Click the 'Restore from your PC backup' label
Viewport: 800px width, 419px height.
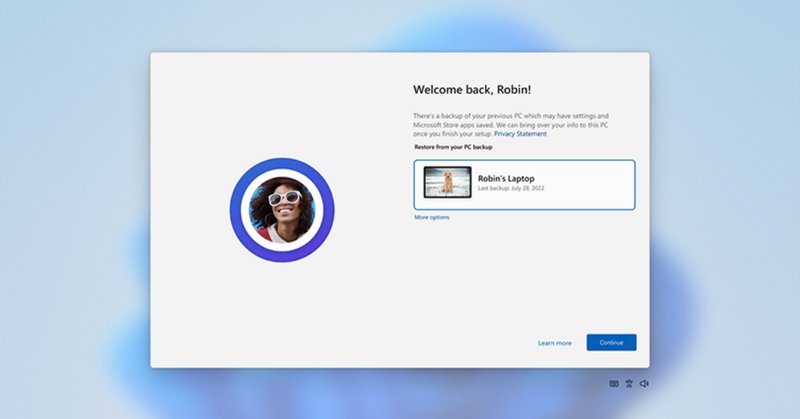click(453, 147)
